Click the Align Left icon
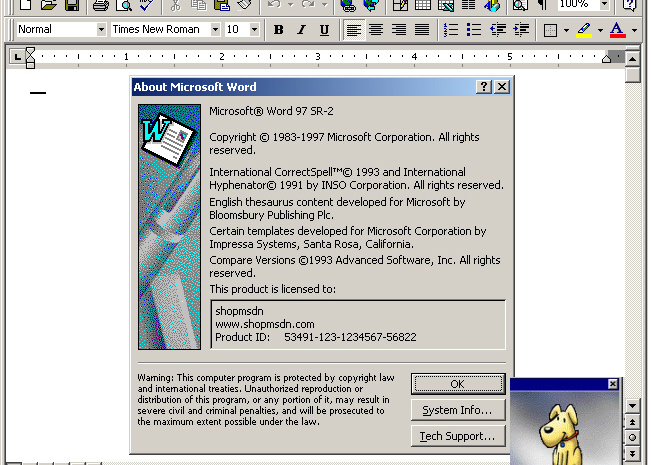This screenshot has height=465, width=651. pyautogui.click(x=354, y=30)
